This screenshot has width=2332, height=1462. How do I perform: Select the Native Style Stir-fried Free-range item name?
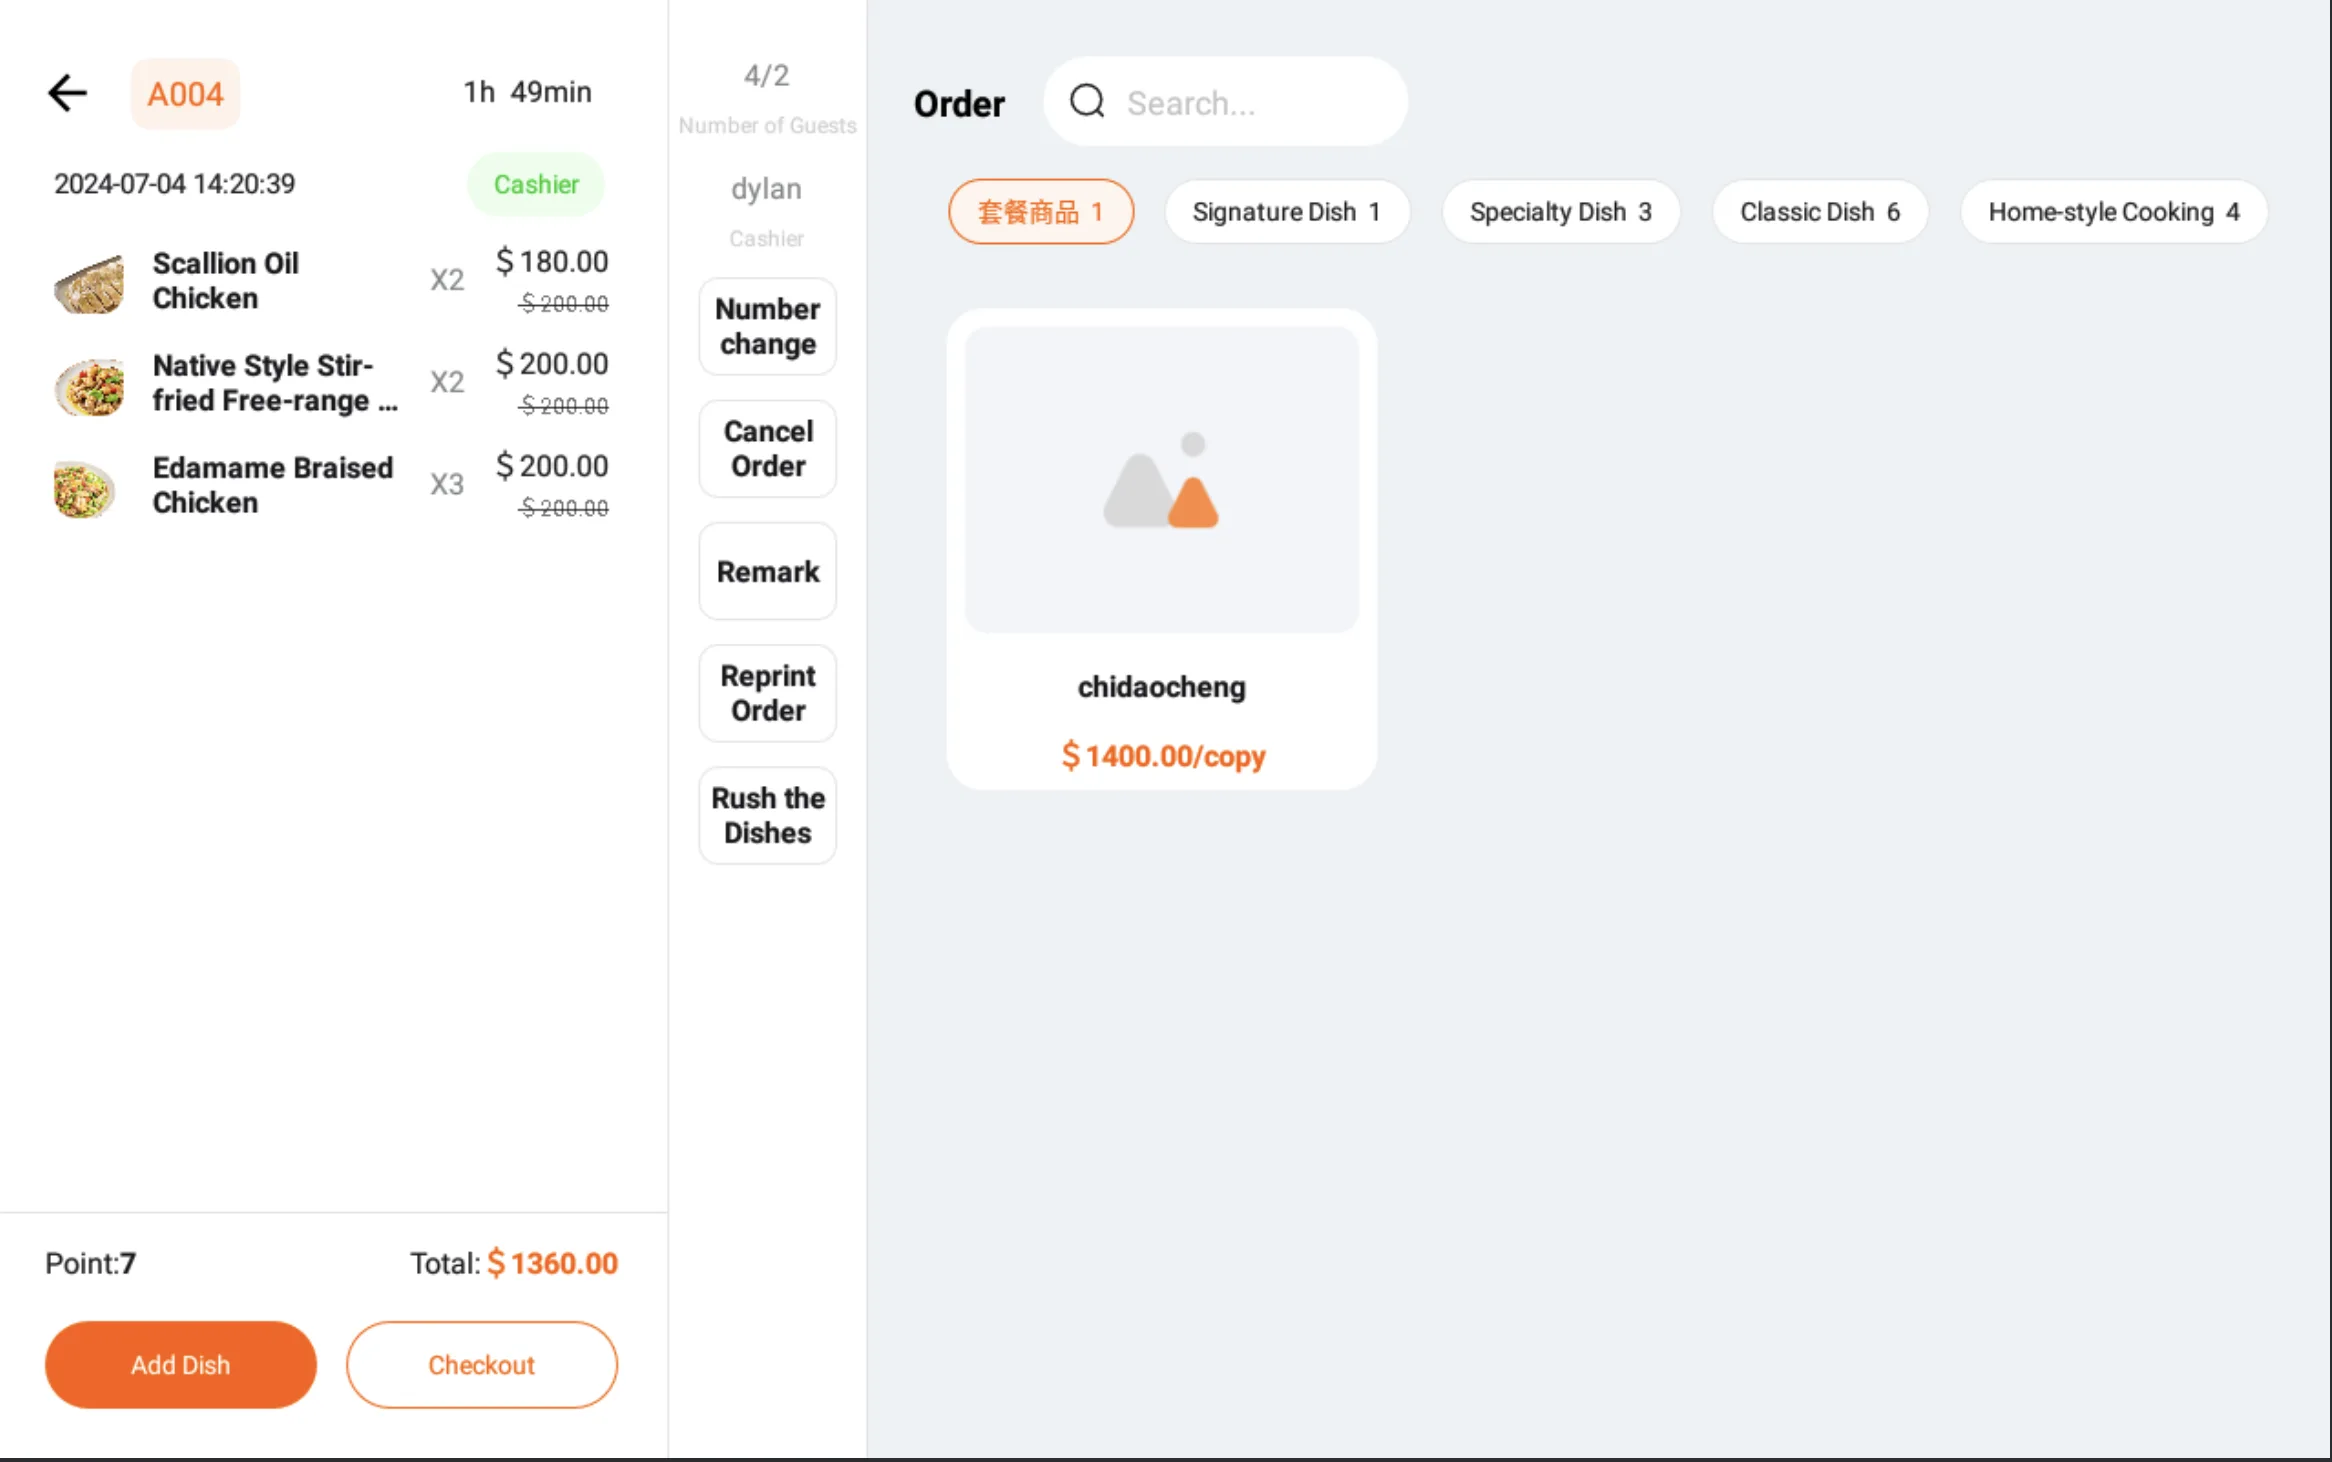(275, 383)
